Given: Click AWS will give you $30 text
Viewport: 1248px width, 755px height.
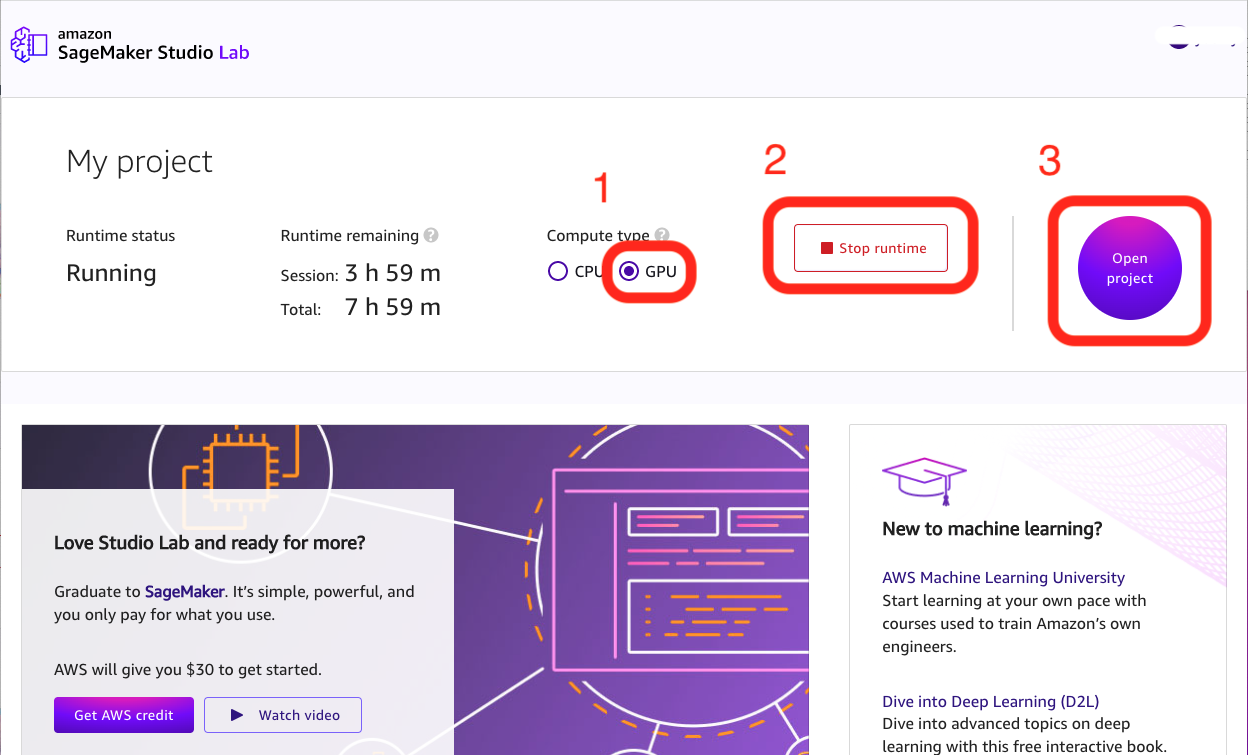Looking at the screenshot, I should click(188, 669).
